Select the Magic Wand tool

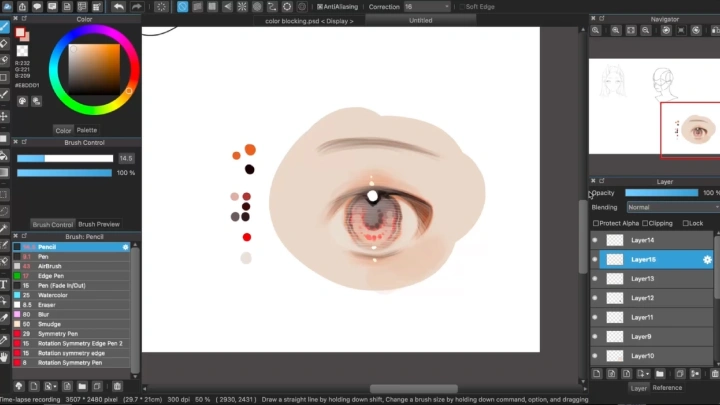click(x=4, y=228)
